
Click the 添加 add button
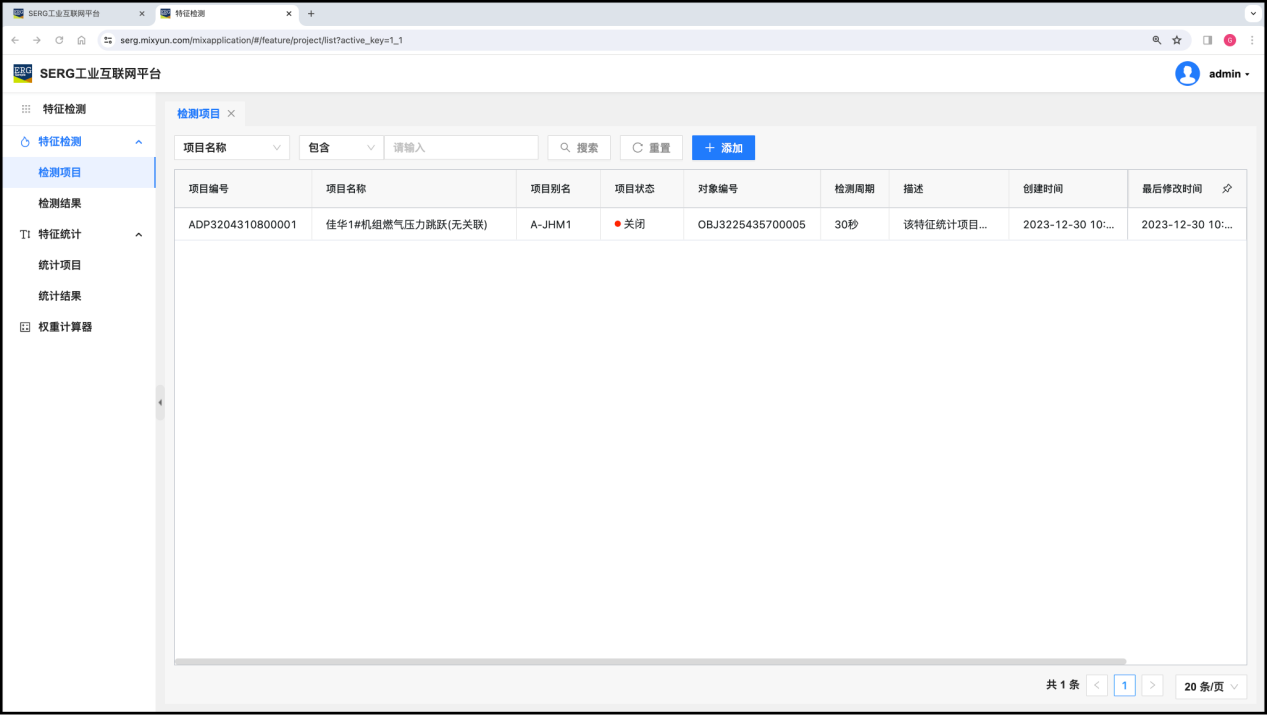[x=723, y=148]
